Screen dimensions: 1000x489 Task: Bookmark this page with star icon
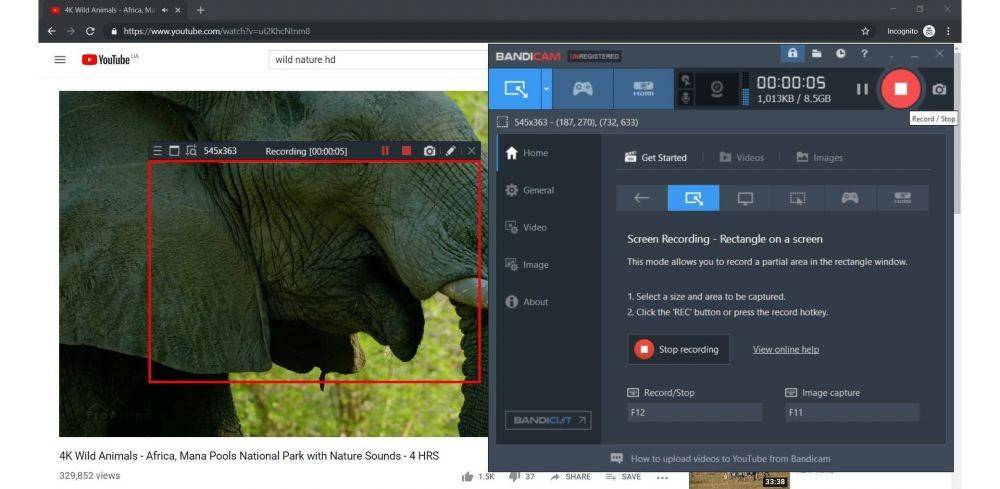(865, 31)
